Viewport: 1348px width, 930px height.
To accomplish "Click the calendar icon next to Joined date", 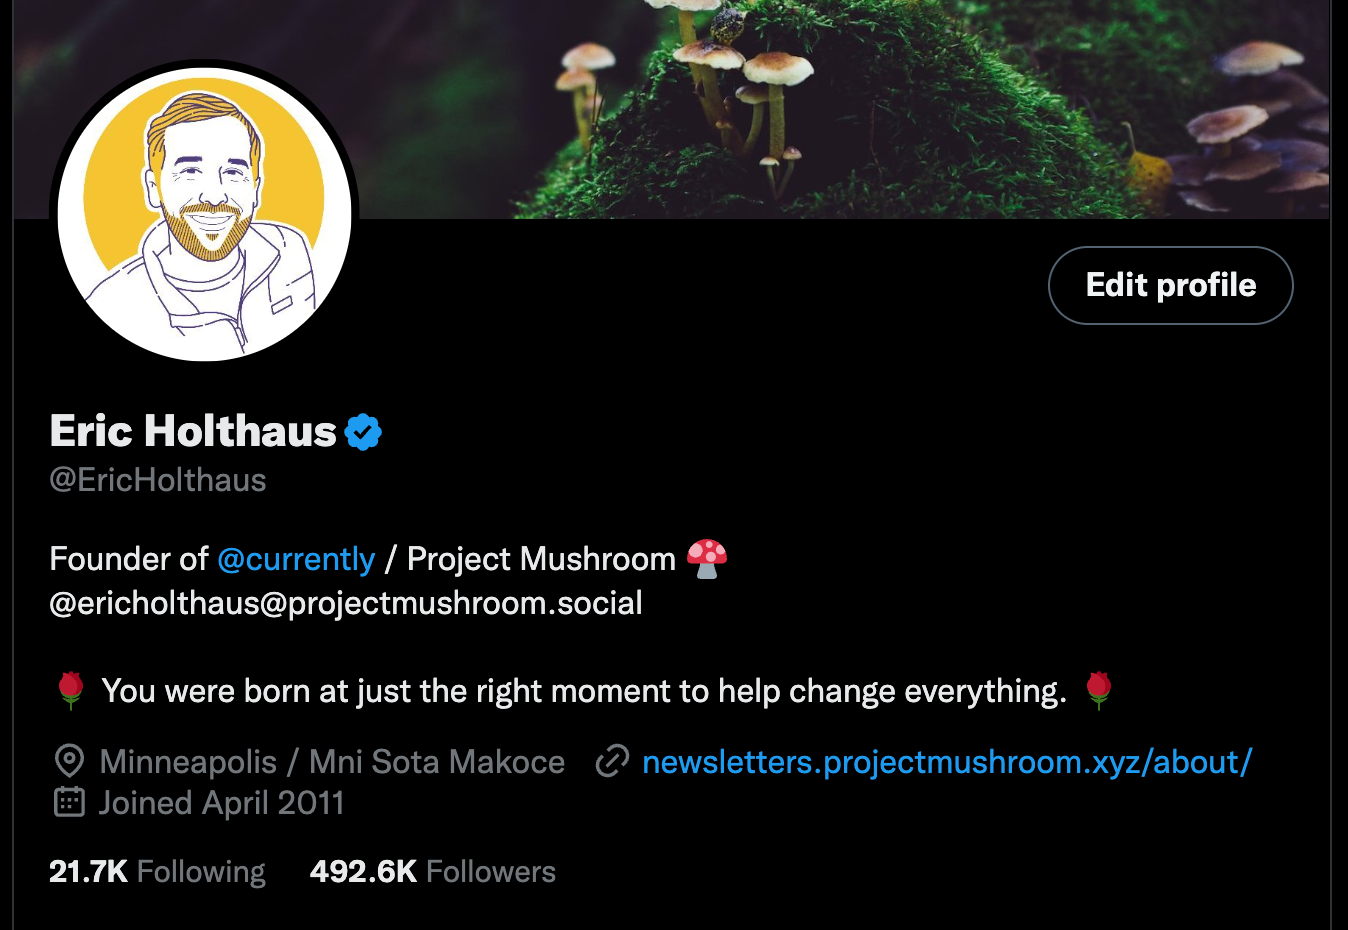I will tap(69, 802).
